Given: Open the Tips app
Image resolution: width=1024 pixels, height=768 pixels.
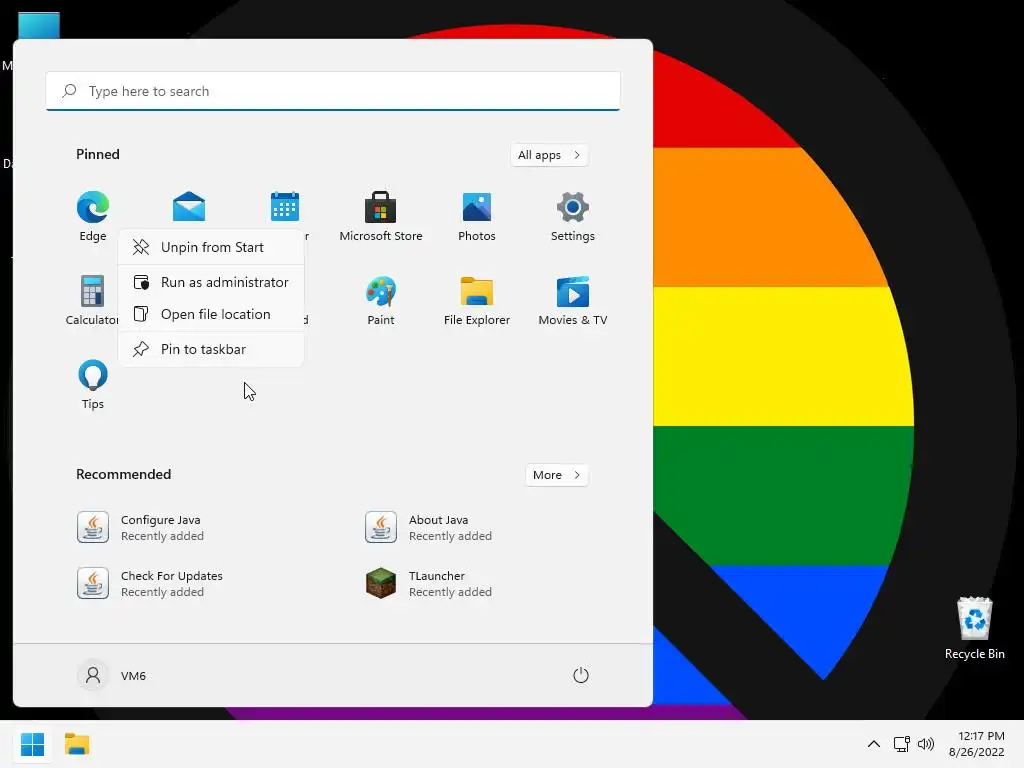Looking at the screenshot, I should coord(93,384).
